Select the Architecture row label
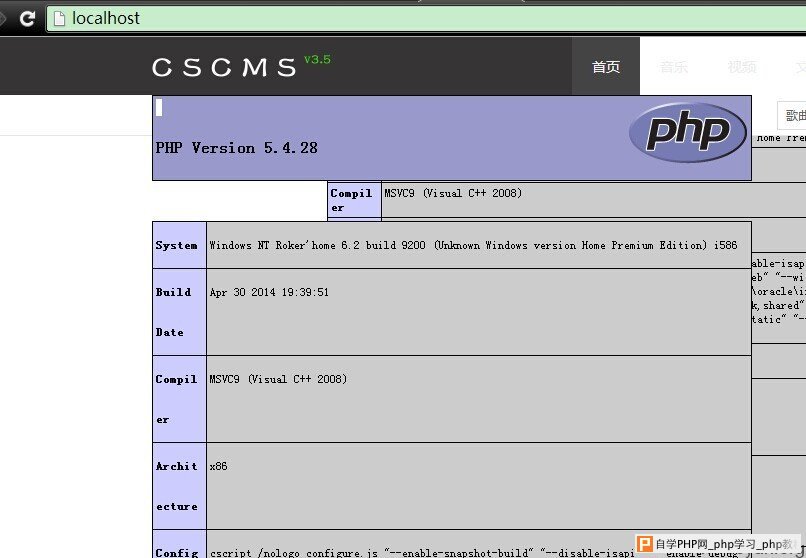This screenshot has width=806, height=558. click(x=179, y=486)
